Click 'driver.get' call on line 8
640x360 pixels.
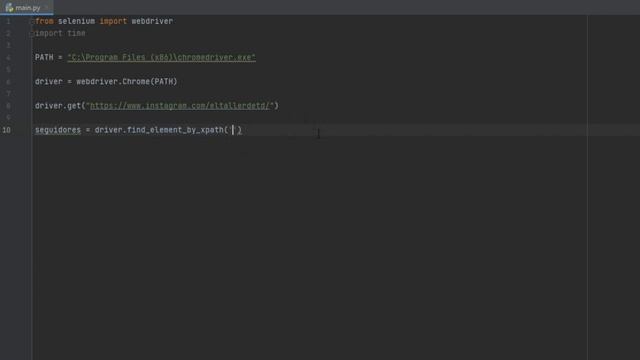[58, 106]
